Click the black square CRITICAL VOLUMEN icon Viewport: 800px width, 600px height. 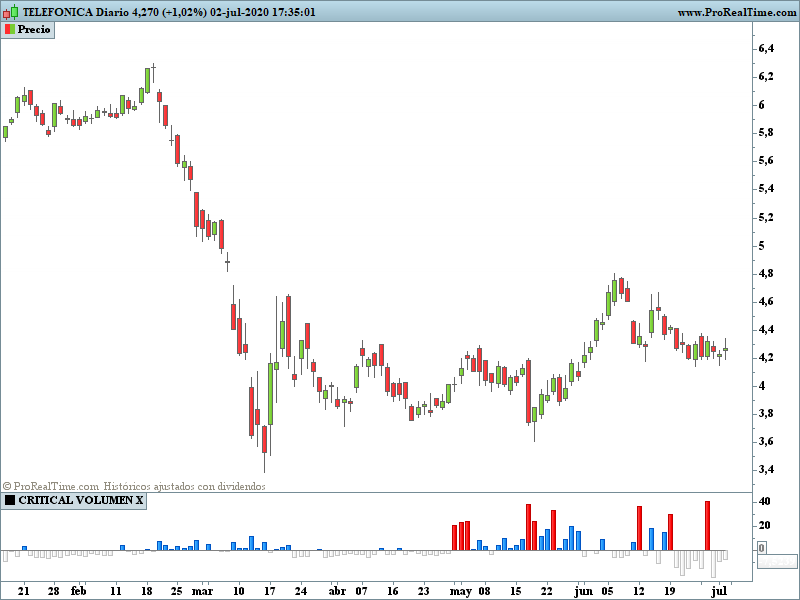pyautogui.click(x=10, y=500)
